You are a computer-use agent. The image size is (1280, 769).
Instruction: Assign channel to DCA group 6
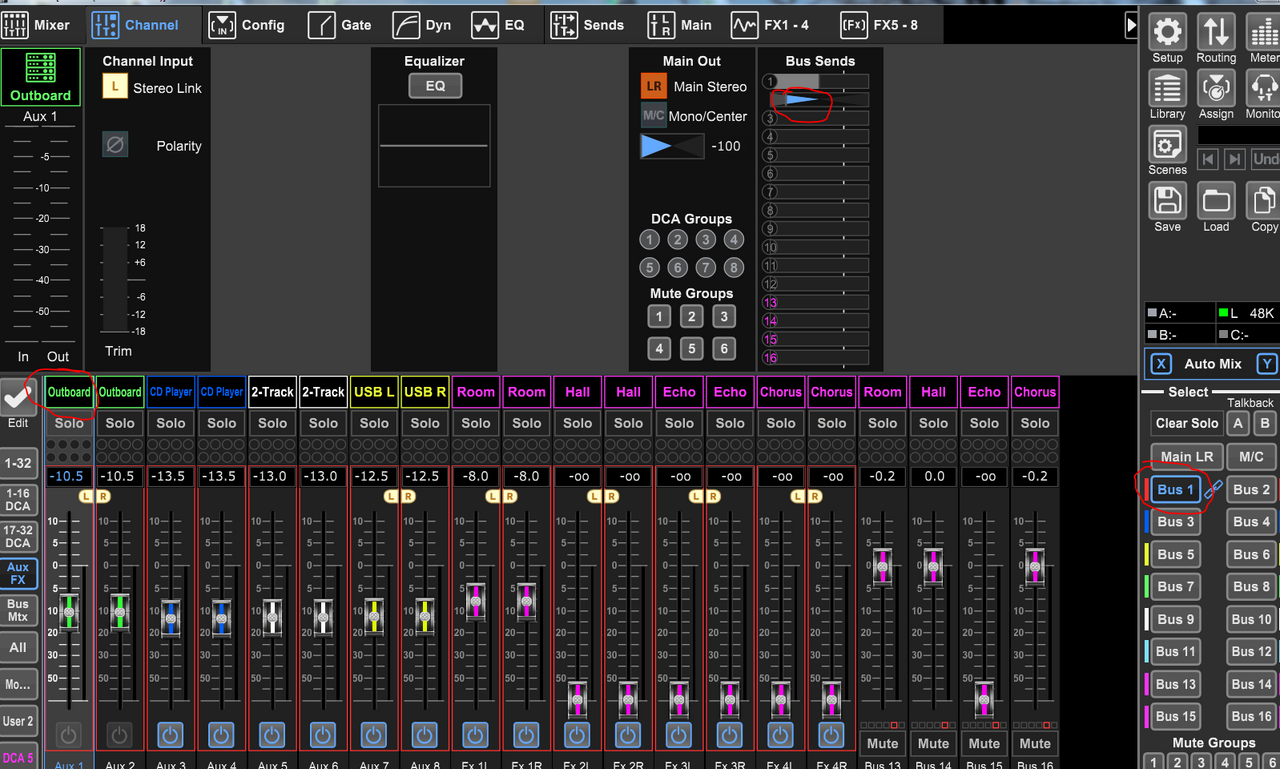point(678,268)
